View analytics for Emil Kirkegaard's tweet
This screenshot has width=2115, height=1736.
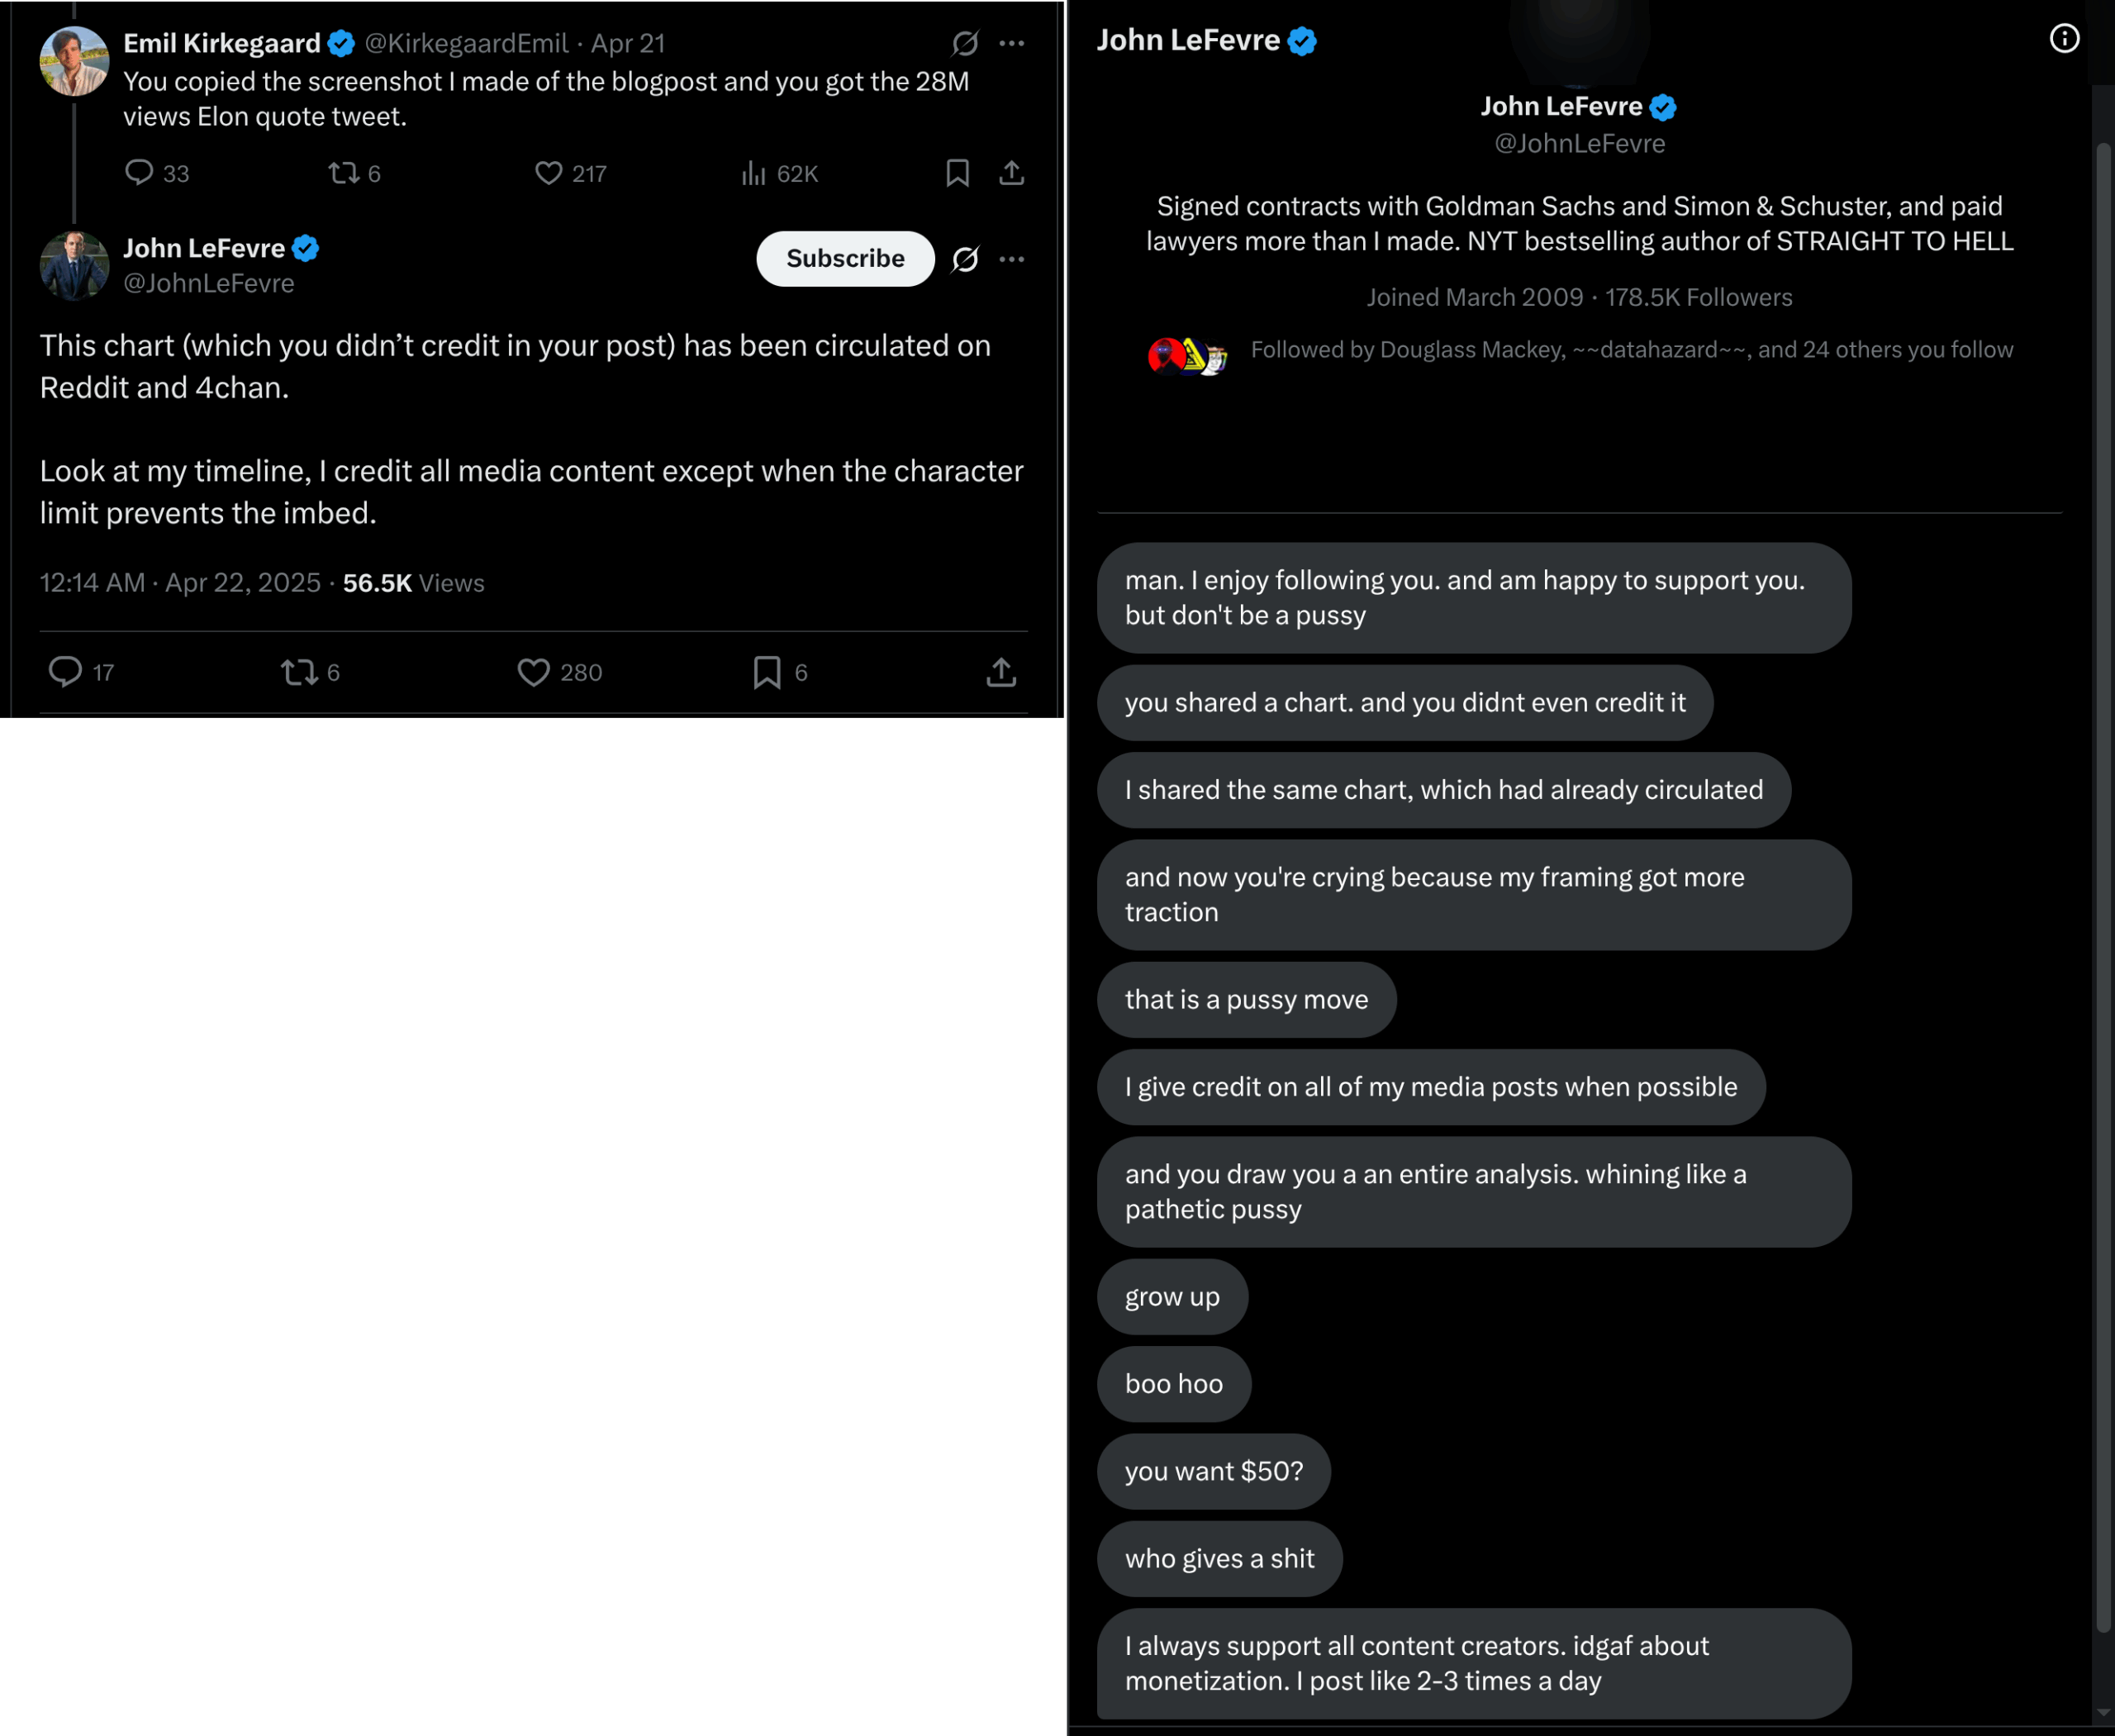[x=753, y=173]
